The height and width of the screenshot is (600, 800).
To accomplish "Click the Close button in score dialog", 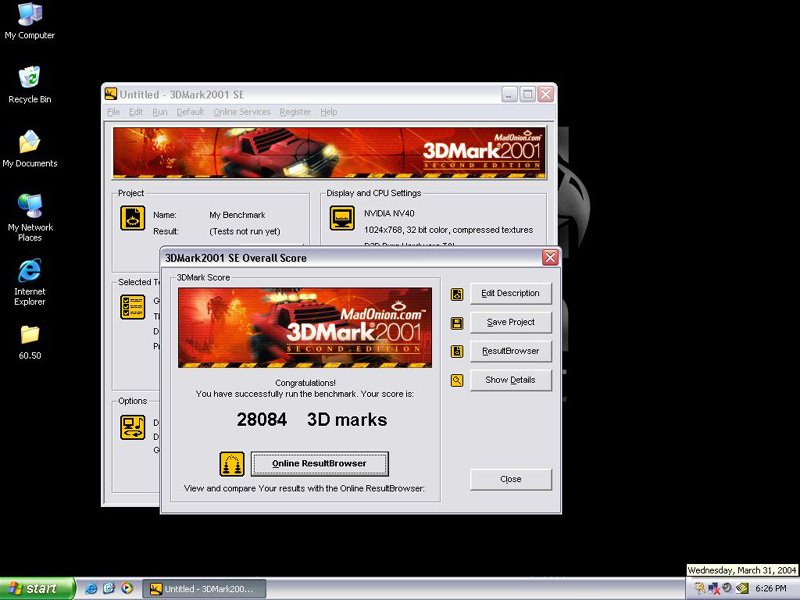I will [511, 480].
